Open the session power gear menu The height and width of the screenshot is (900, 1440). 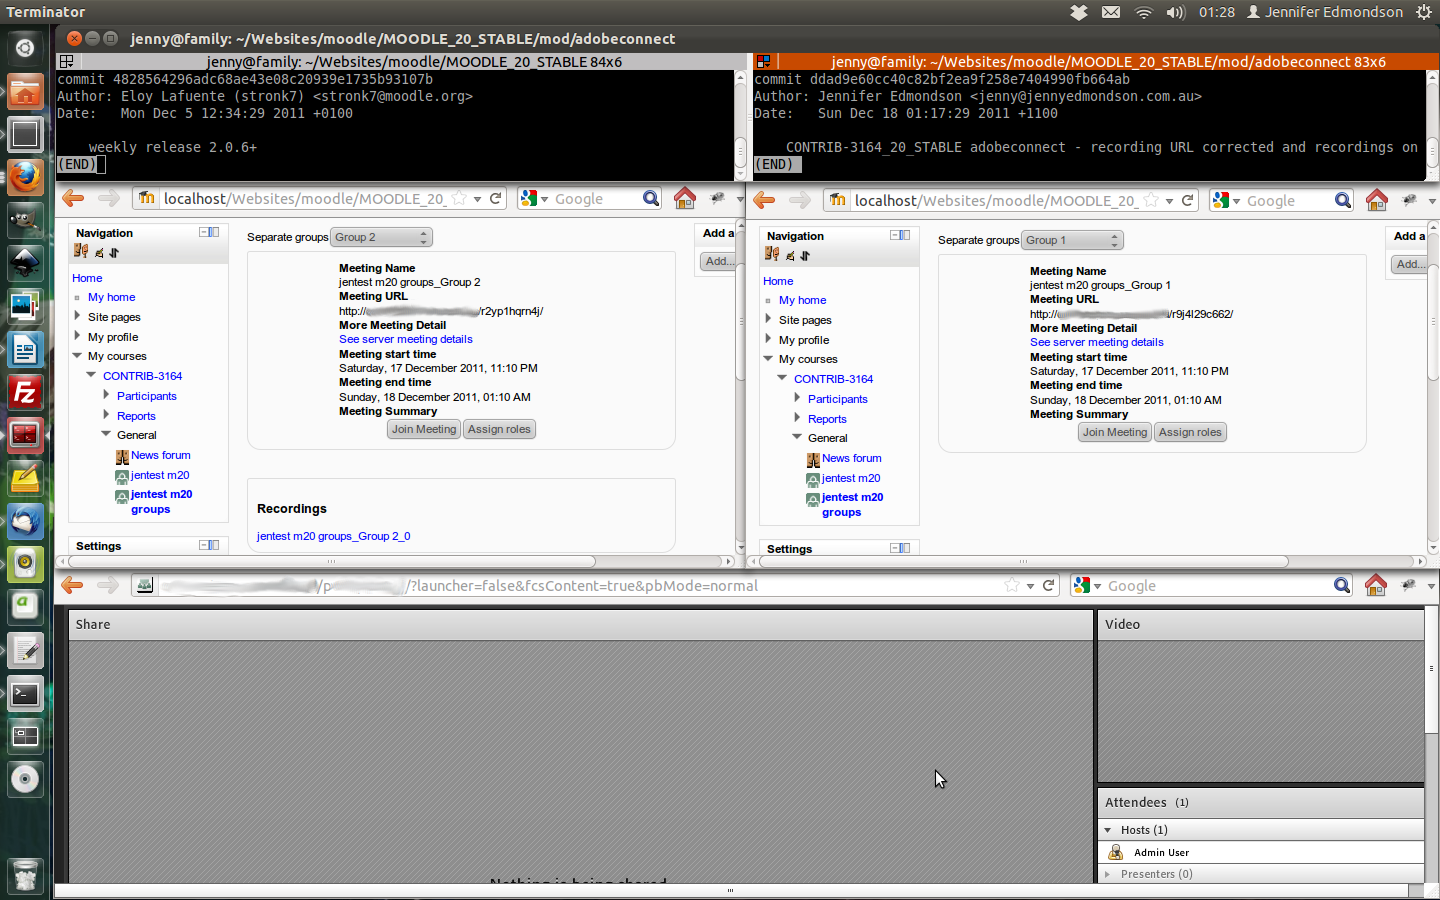(1424, 12)
